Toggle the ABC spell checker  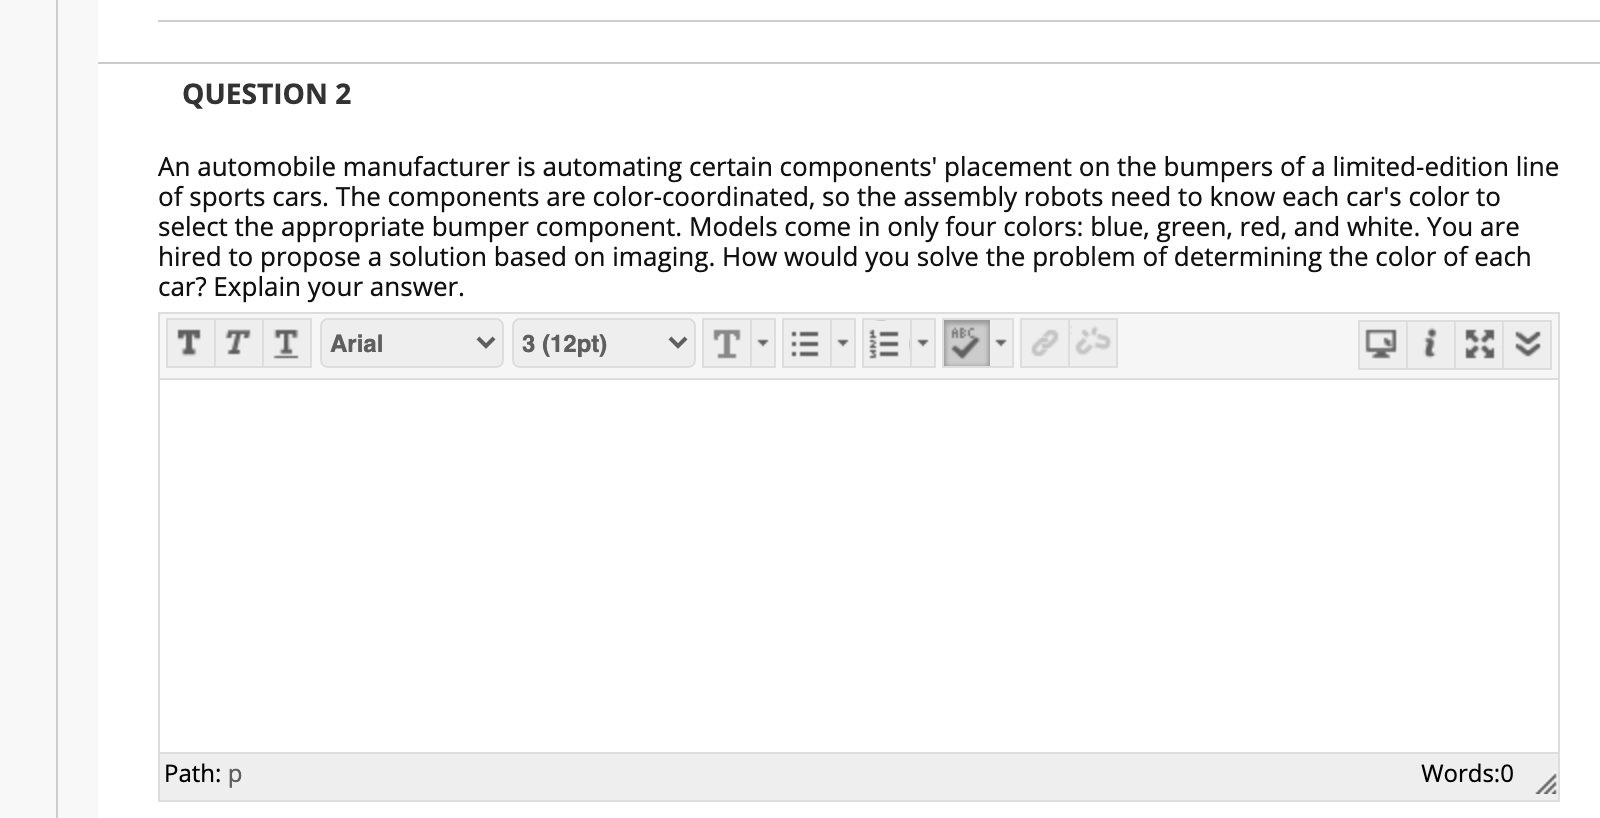coord(966,344)
